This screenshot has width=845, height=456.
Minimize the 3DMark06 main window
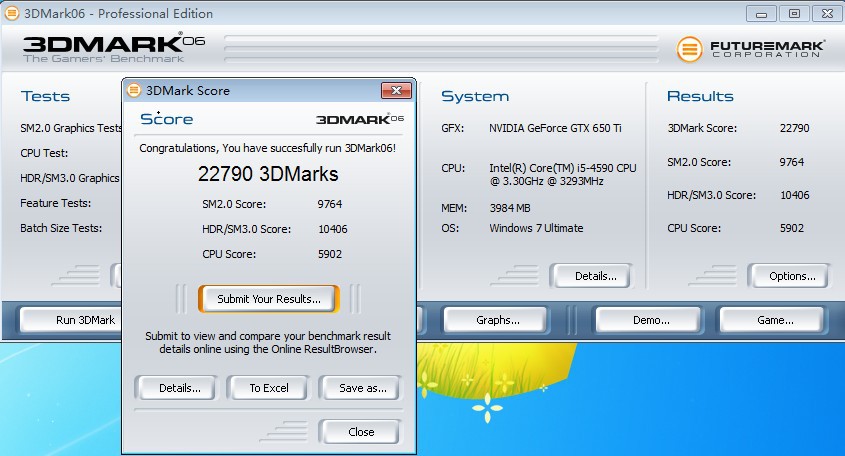[x=761, y=13]
